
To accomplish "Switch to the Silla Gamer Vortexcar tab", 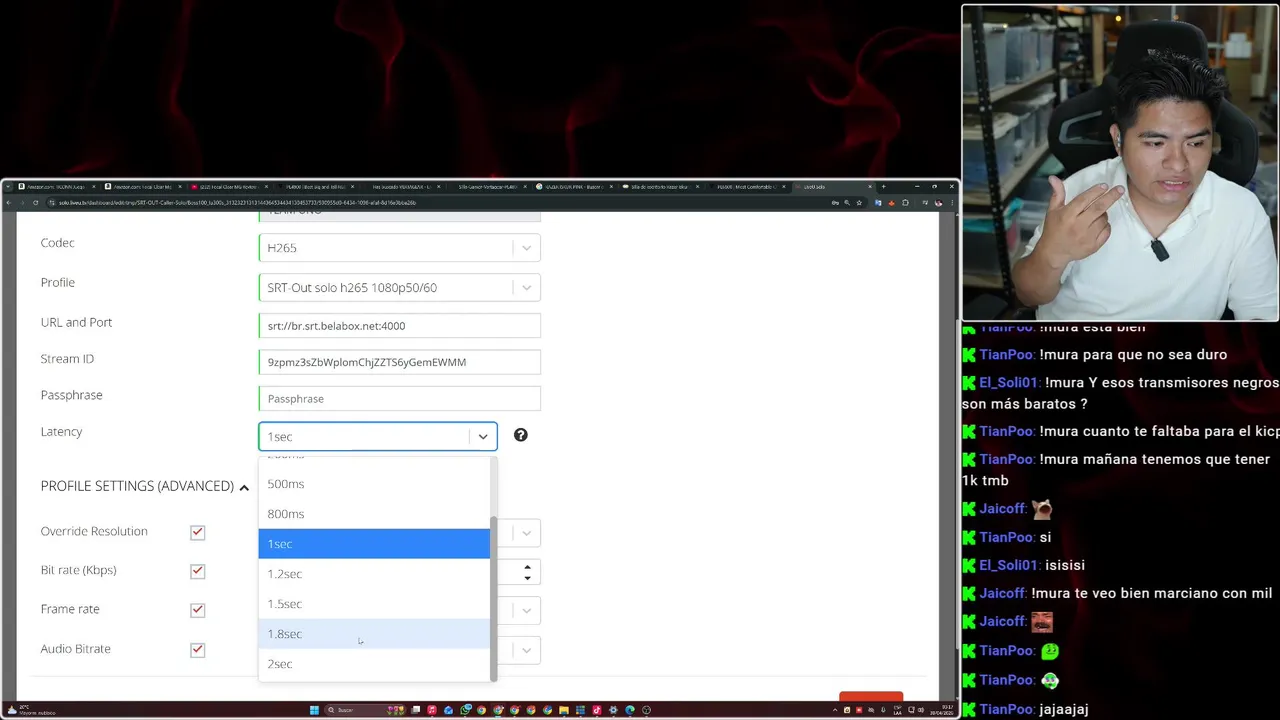I will (487, 187).
